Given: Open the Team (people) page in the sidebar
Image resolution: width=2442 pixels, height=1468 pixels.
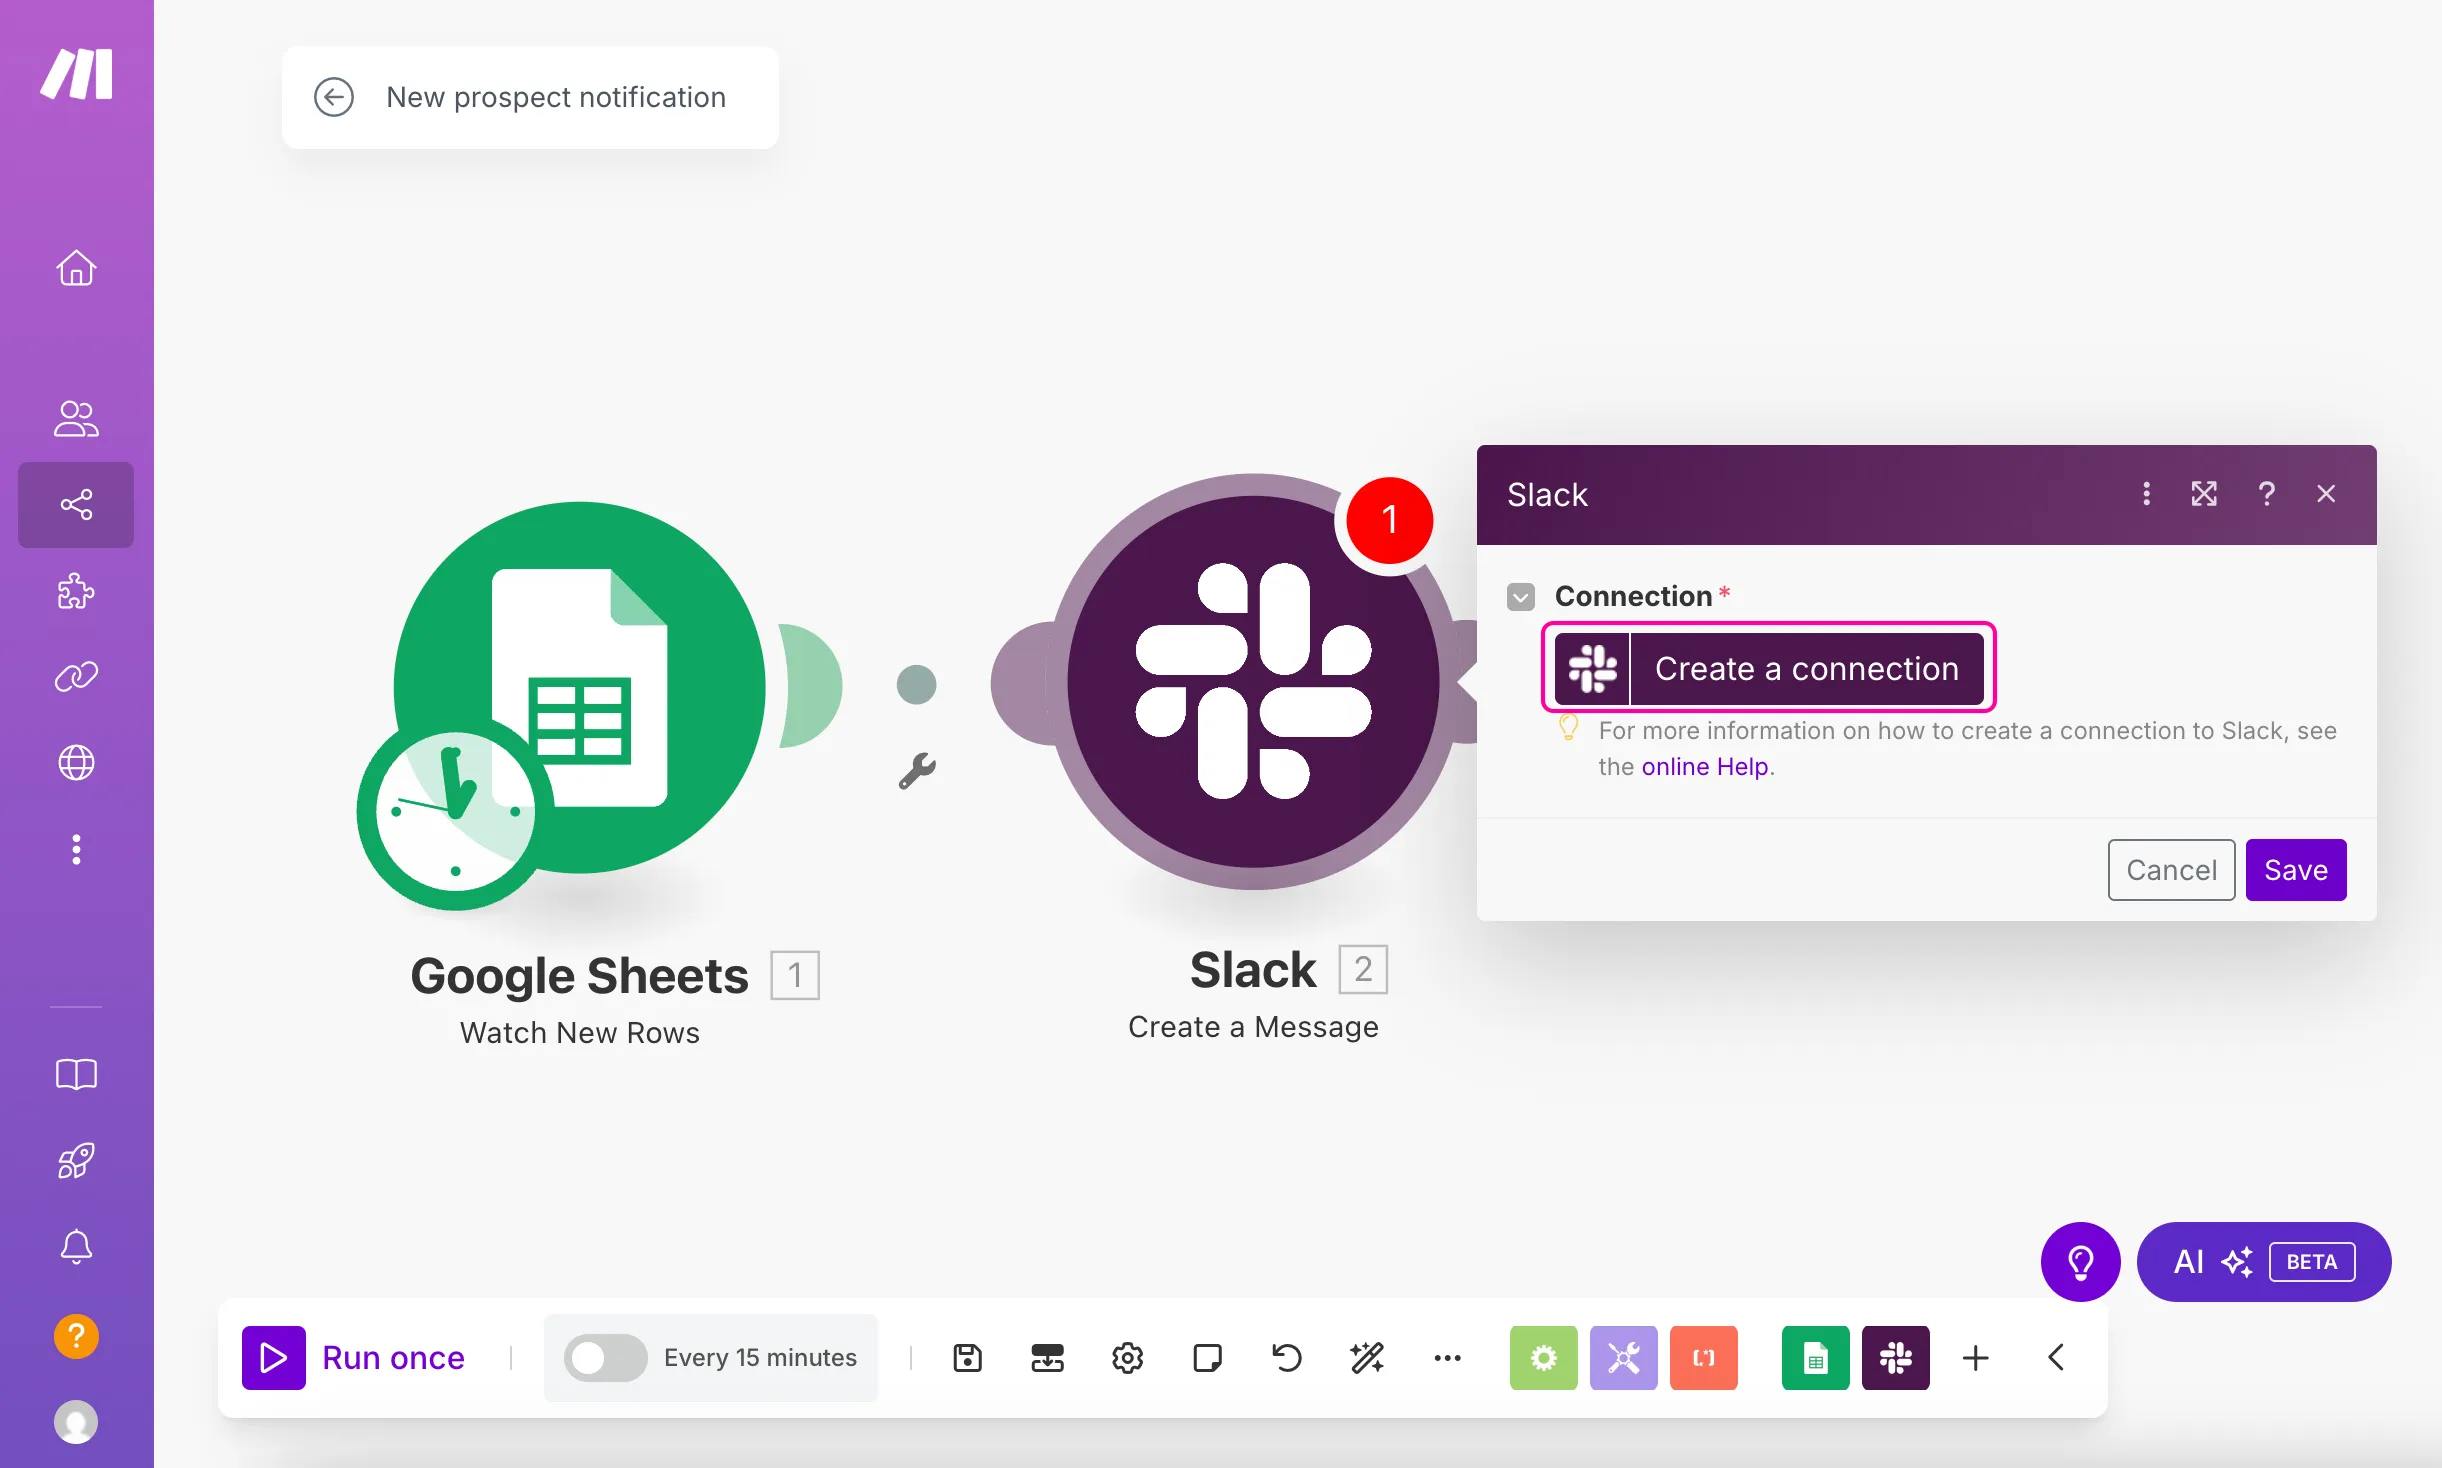Looking at the screenshot, I should pos(76,419).
